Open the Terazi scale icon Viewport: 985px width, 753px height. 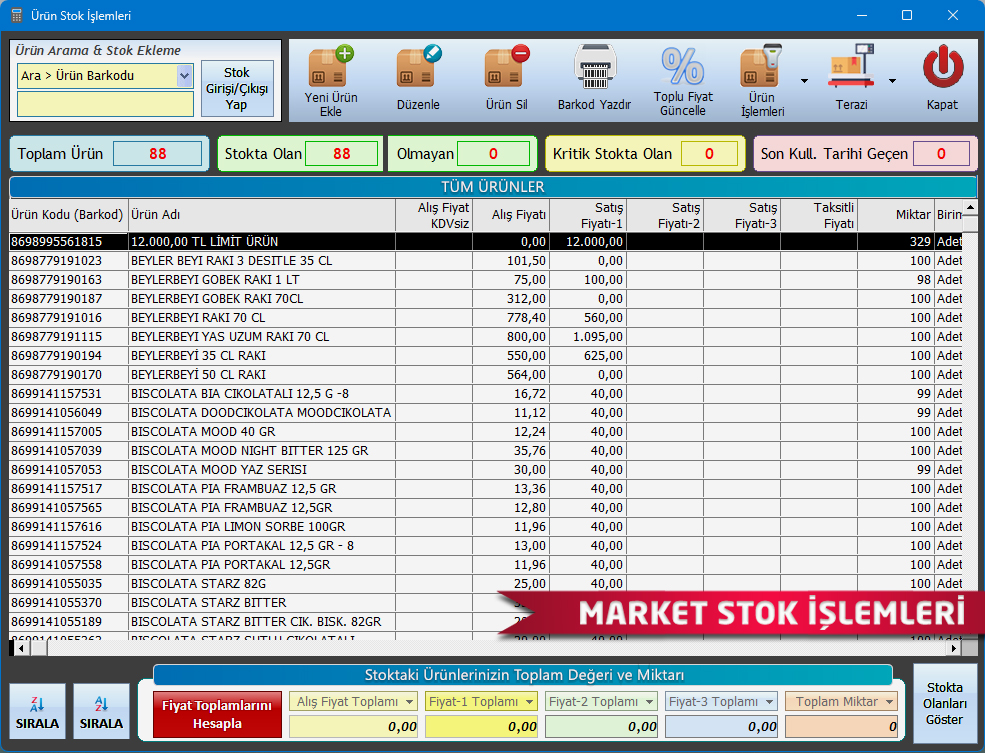851,66
